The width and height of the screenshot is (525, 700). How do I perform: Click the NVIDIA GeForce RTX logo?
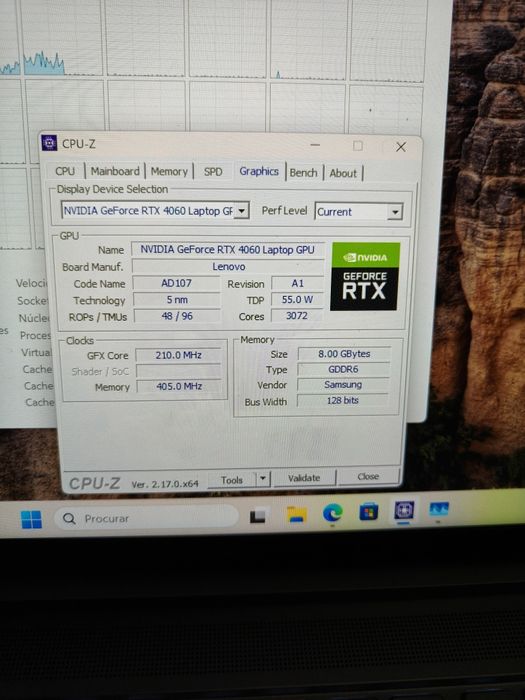coord(365,276)
